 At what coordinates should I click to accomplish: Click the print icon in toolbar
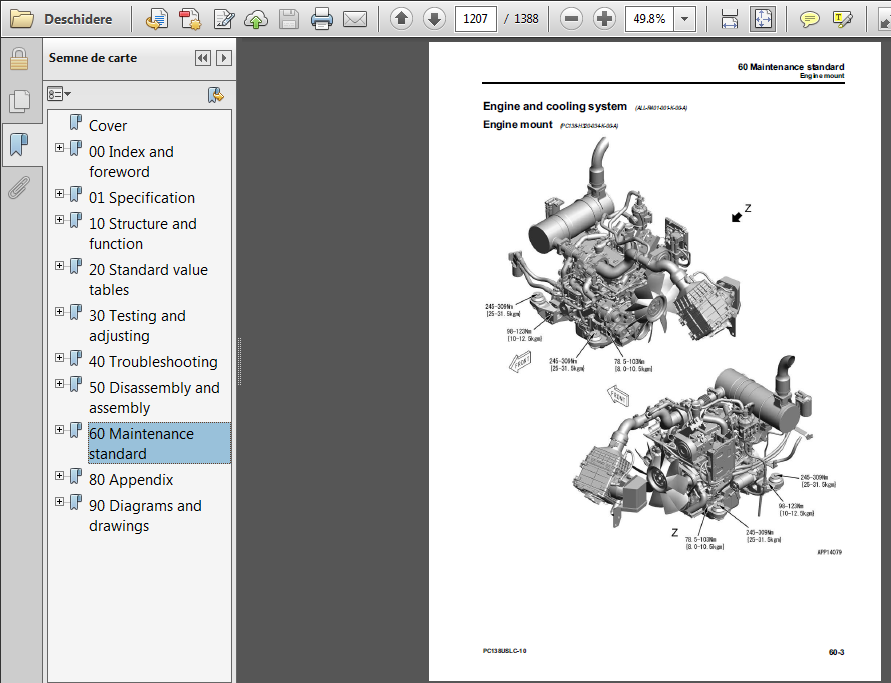(321, 18)
